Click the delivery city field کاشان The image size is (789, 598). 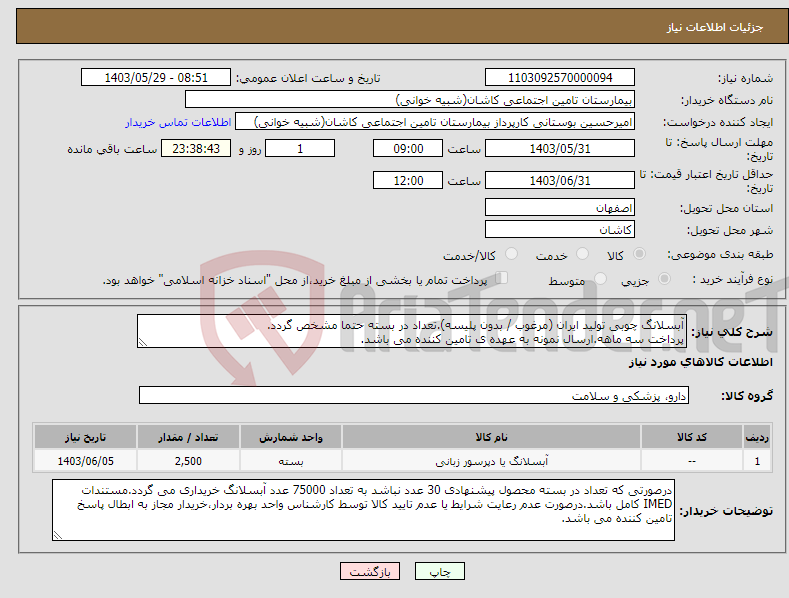[x=560, y=230]
